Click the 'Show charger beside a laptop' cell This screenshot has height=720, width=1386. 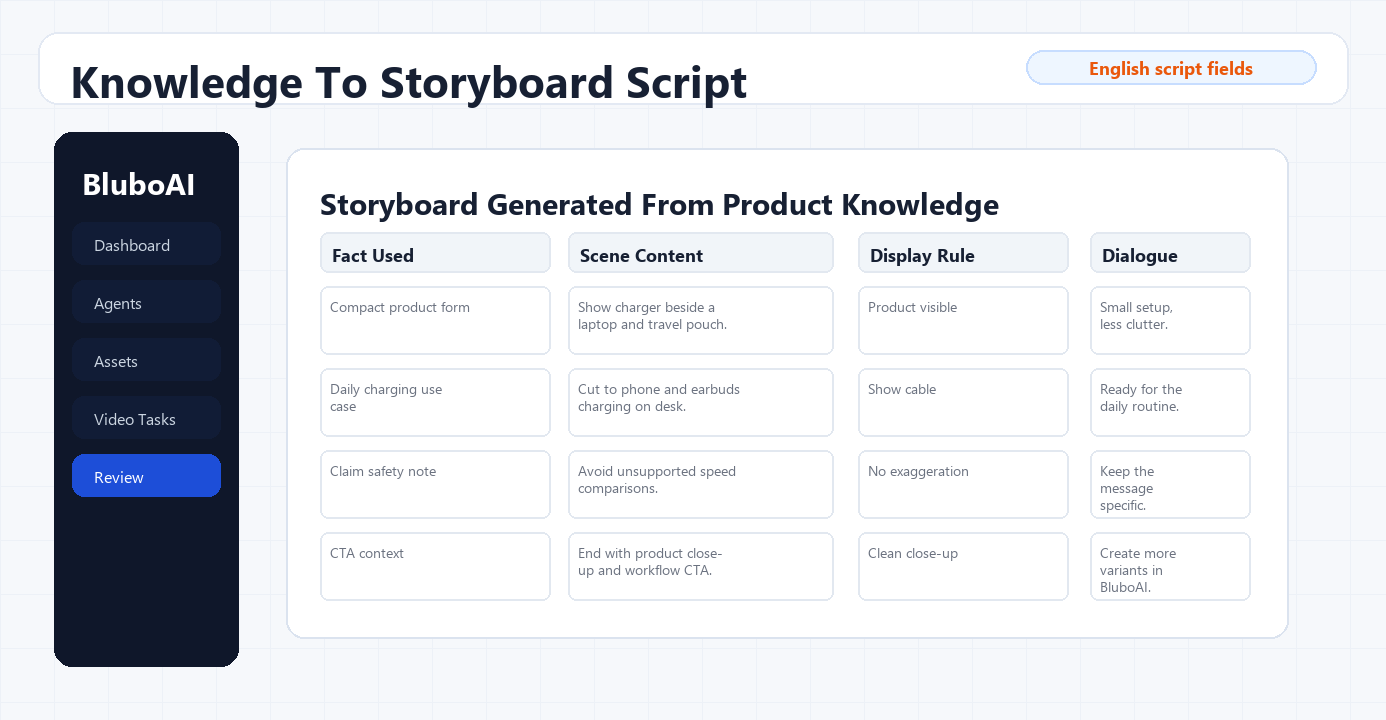point(700,321)
